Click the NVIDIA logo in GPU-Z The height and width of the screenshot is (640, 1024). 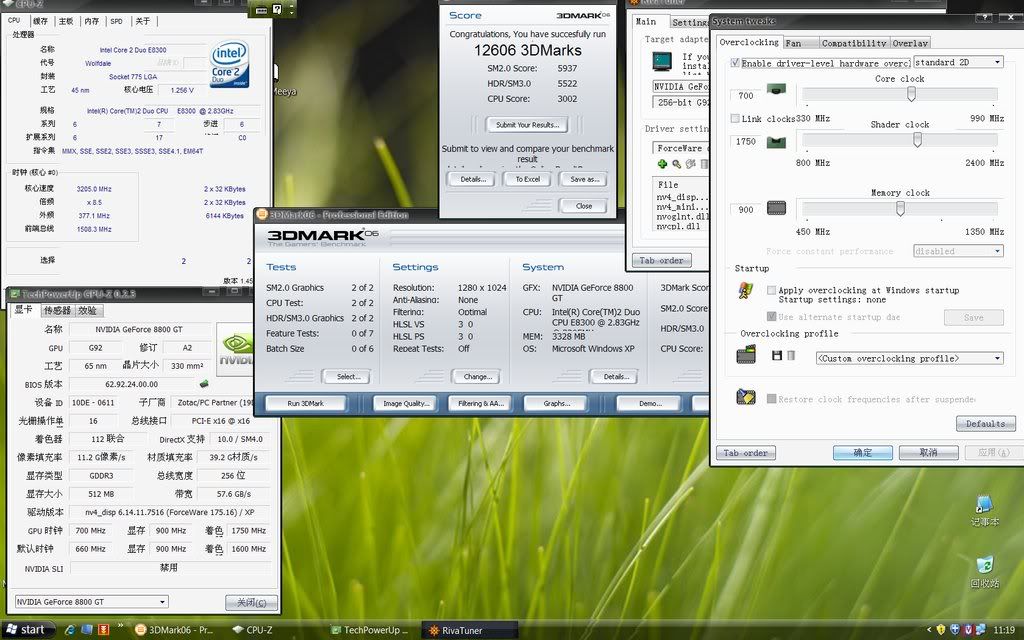click(236, 349)
